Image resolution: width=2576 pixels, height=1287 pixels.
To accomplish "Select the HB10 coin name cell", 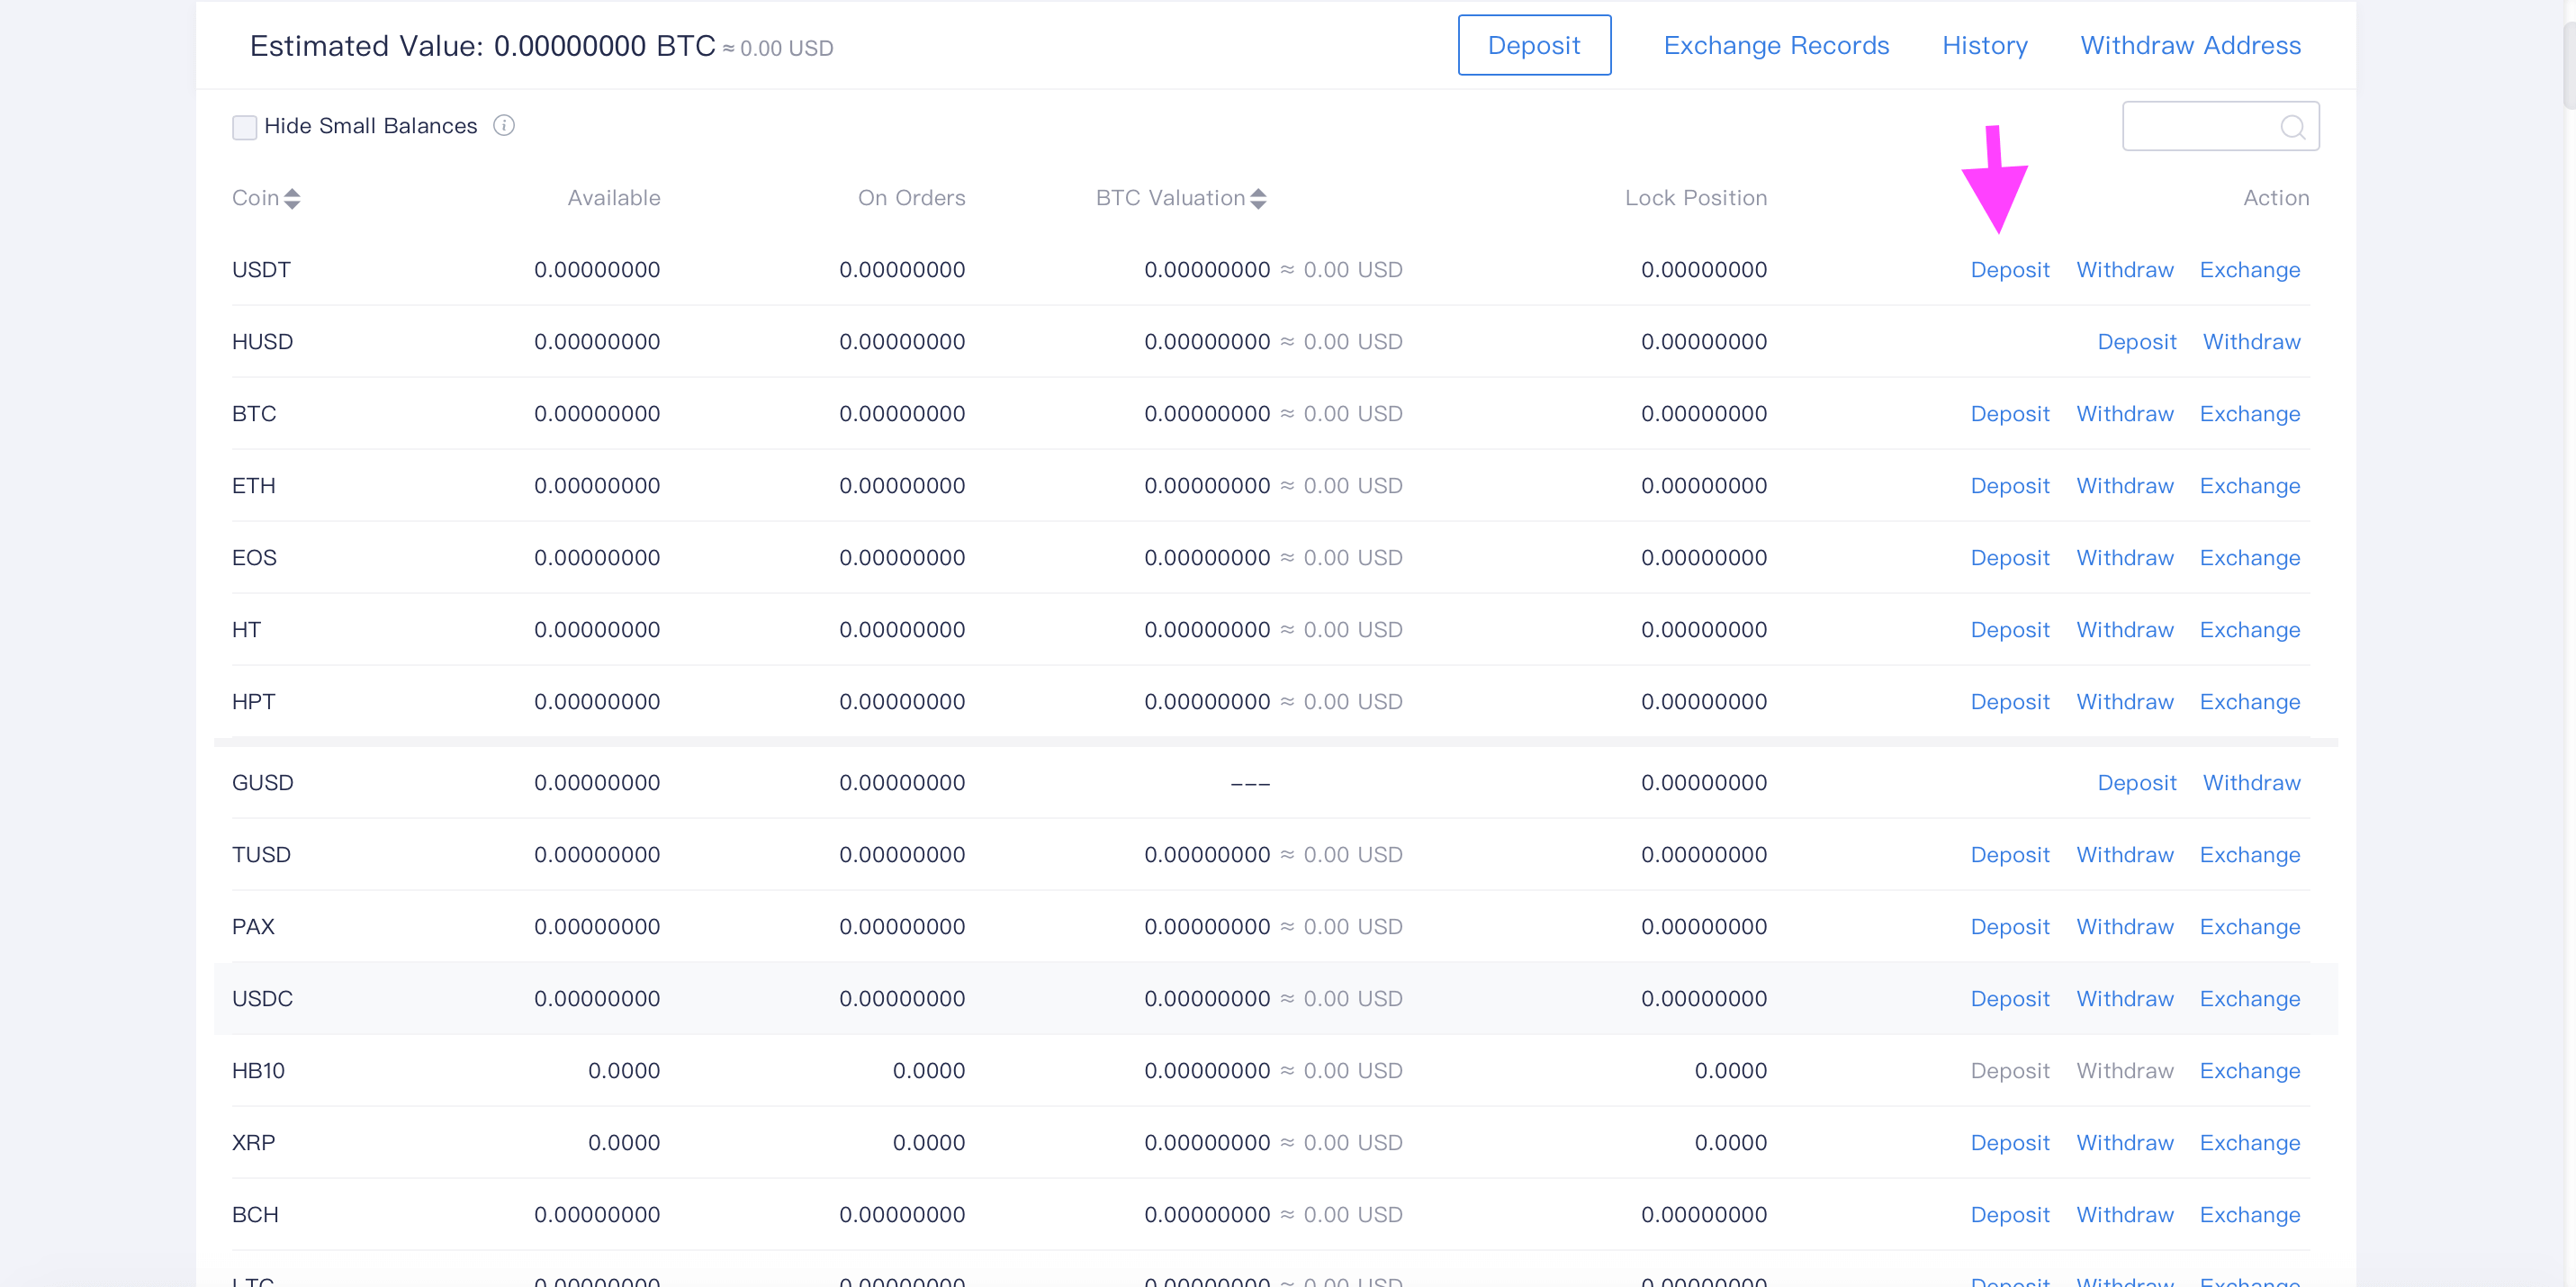I will click(x=258, y=1071).
